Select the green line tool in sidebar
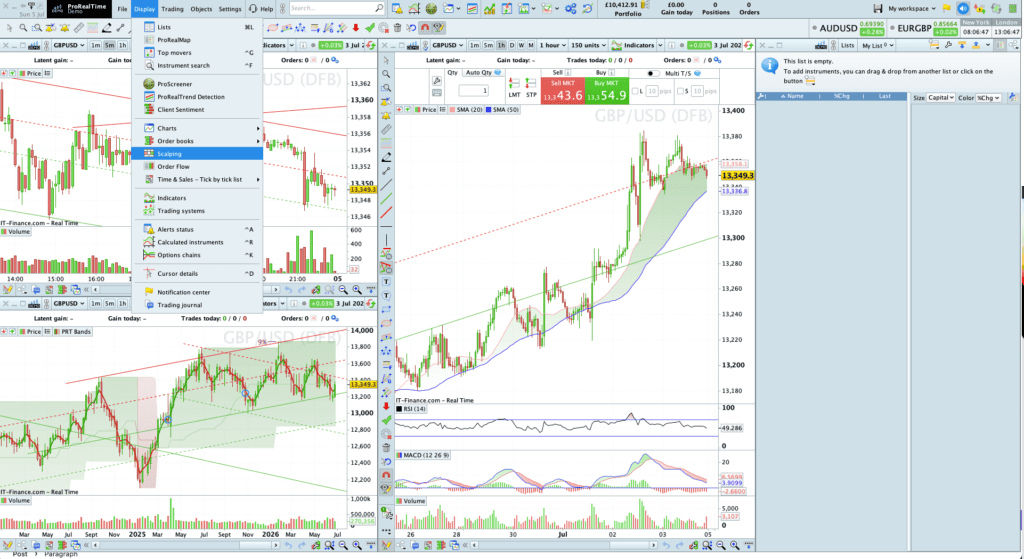 pos(386,198)
